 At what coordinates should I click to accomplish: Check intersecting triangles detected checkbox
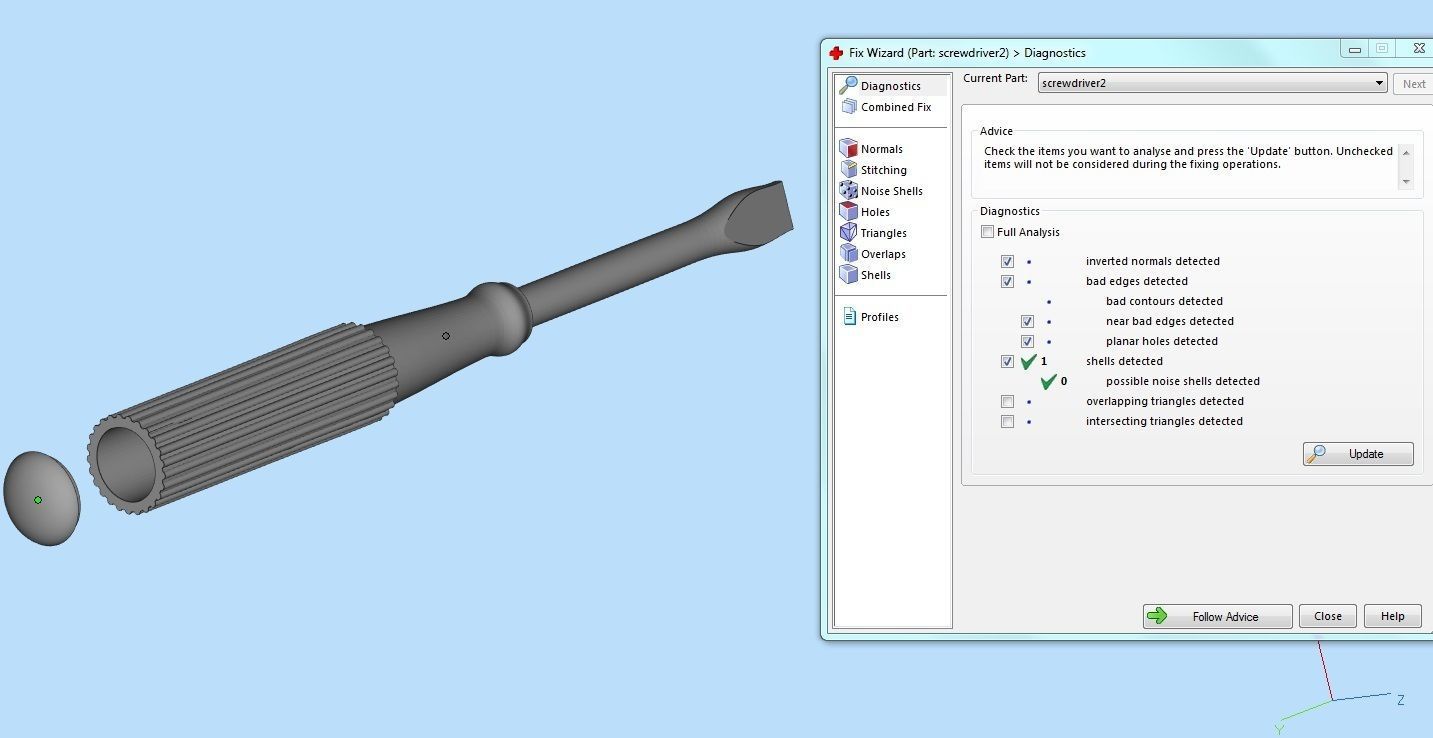[1007, 421]
